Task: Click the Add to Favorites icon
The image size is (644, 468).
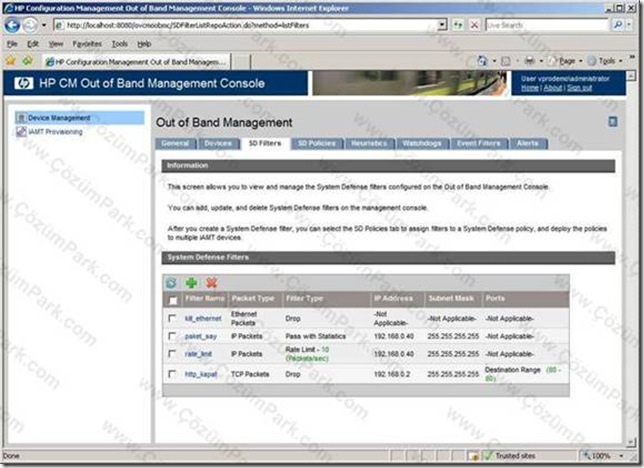Action: coord(27,61)
